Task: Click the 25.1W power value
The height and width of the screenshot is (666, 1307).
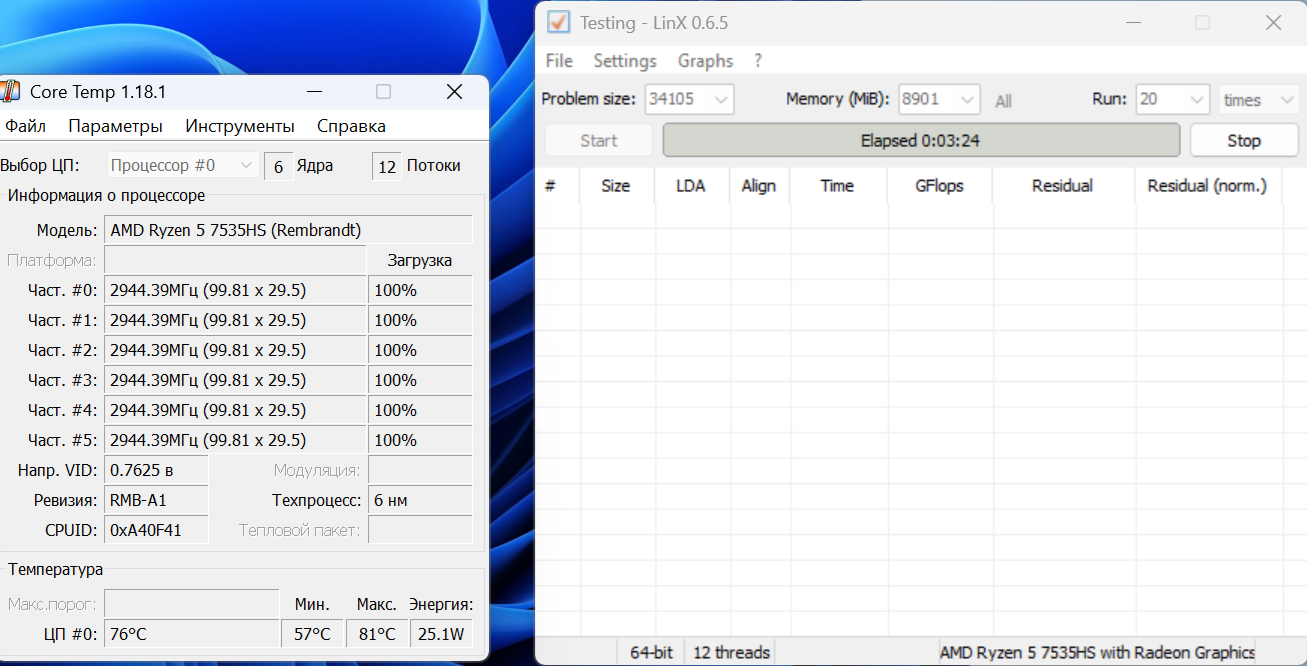Action: click(x=441, y=634)
